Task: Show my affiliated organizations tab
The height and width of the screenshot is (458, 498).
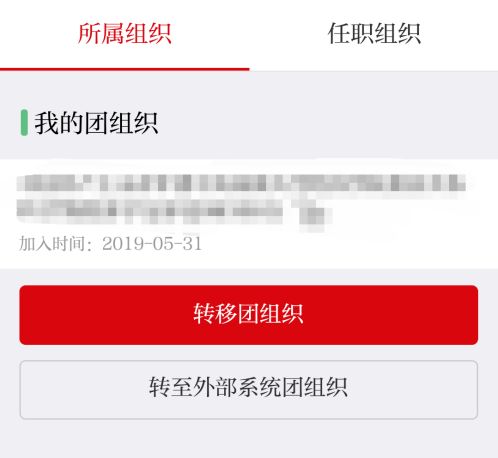Action: point(125,34)
